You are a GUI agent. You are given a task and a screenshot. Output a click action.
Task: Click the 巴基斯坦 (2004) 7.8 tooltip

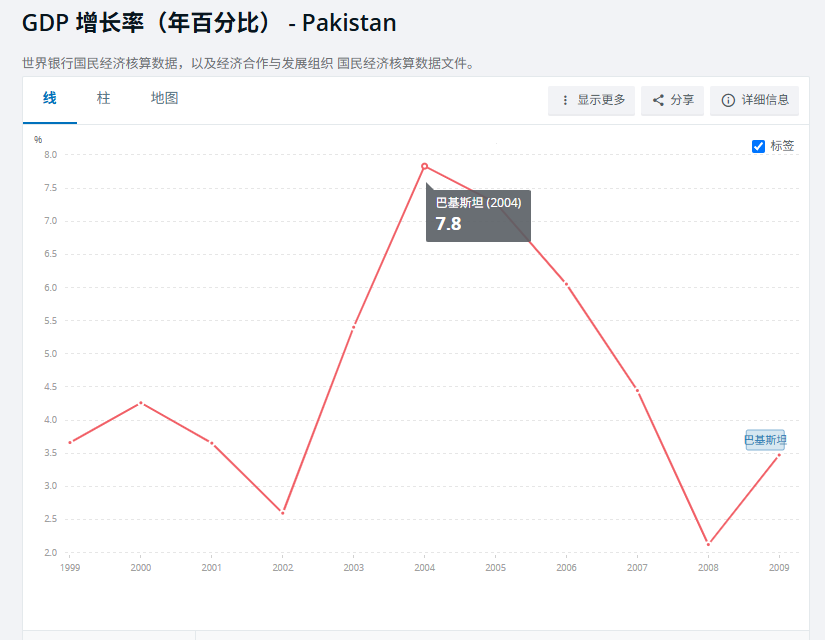[478, 214]
